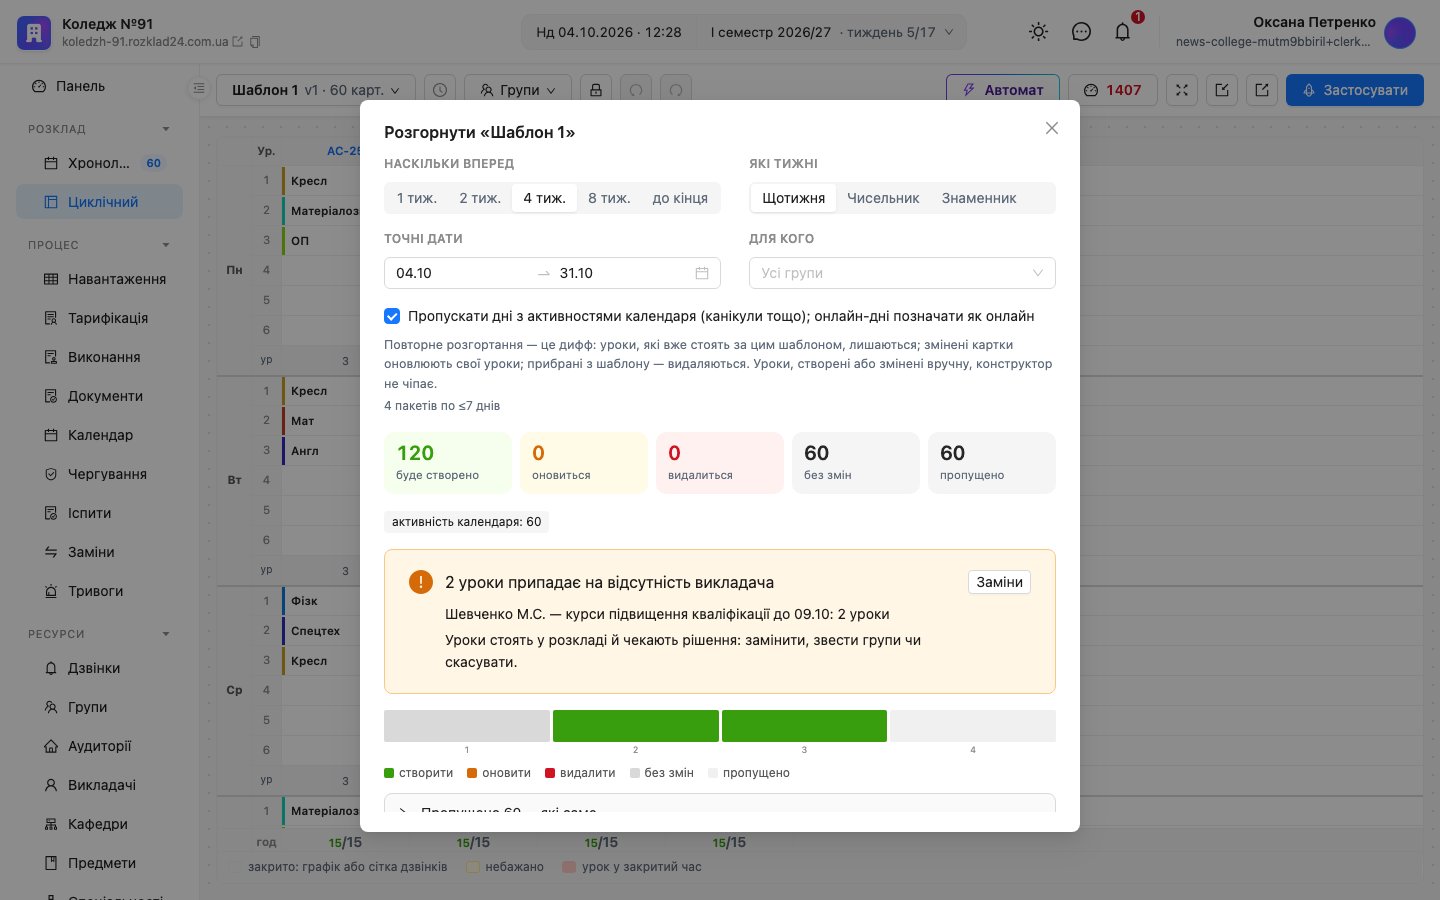Select the «1 тиж.» duration option
The height and width of the screenshot is (900, 1440).
[x=417, y=198]
